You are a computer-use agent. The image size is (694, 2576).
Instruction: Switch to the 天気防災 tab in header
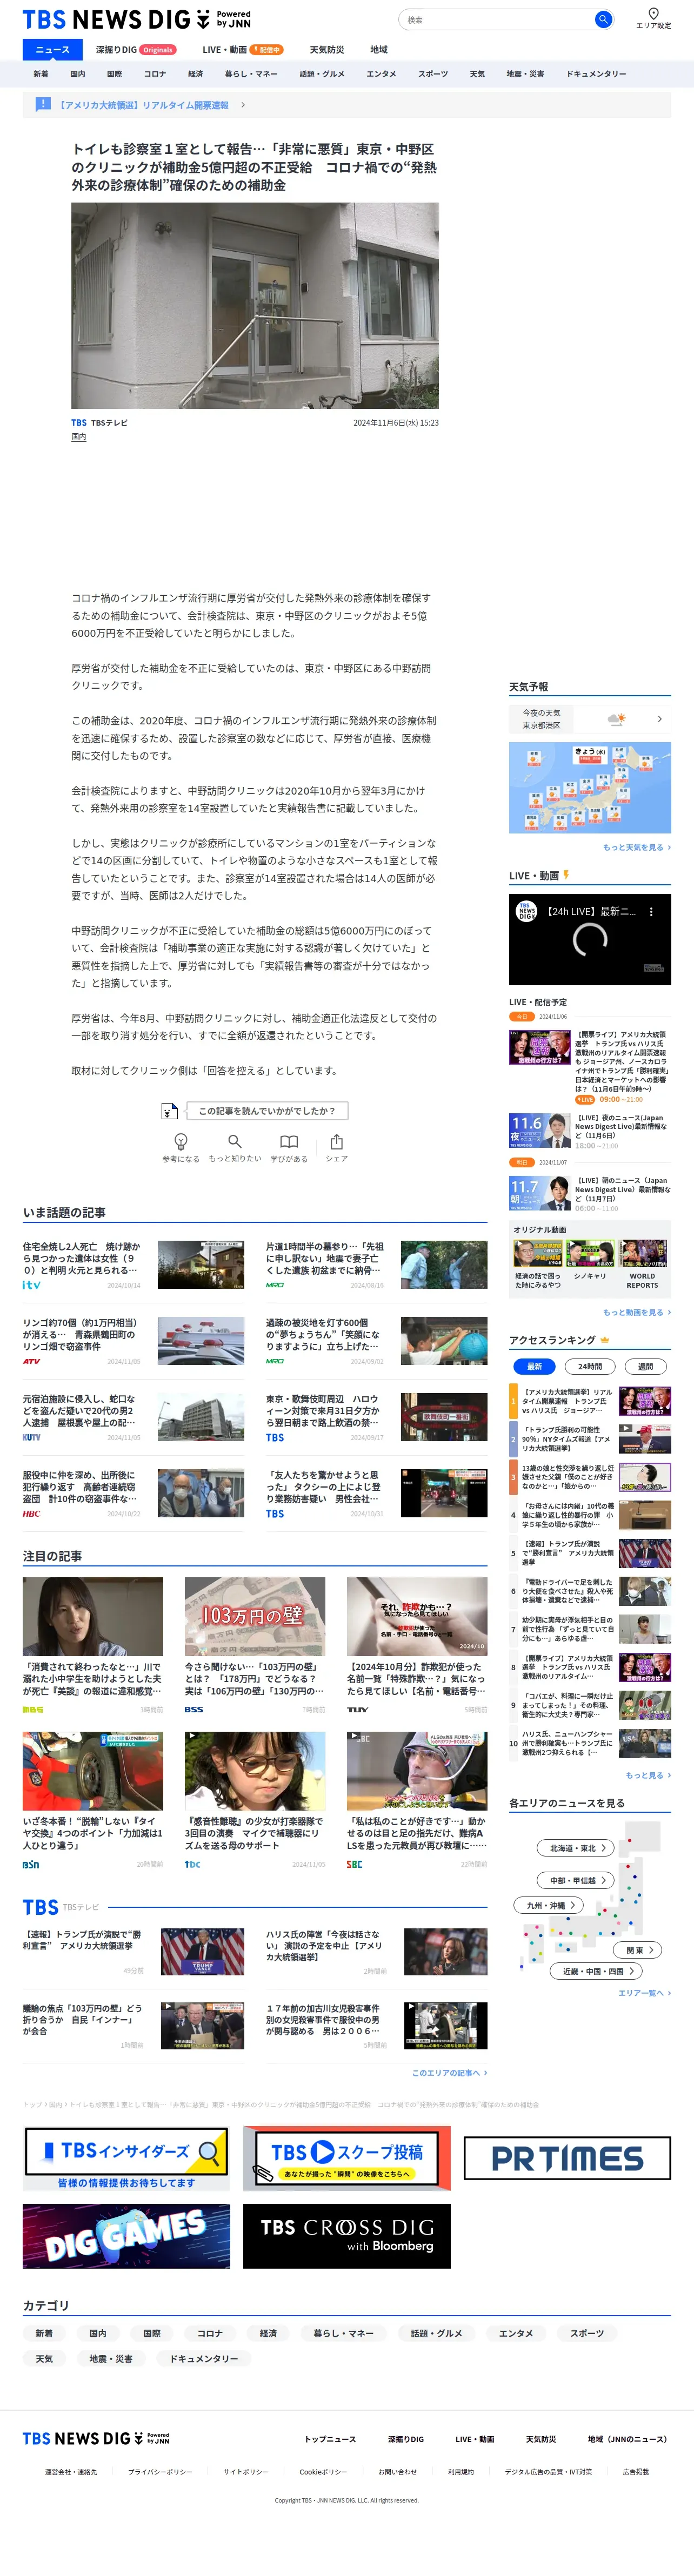click(x=327, y=50)
